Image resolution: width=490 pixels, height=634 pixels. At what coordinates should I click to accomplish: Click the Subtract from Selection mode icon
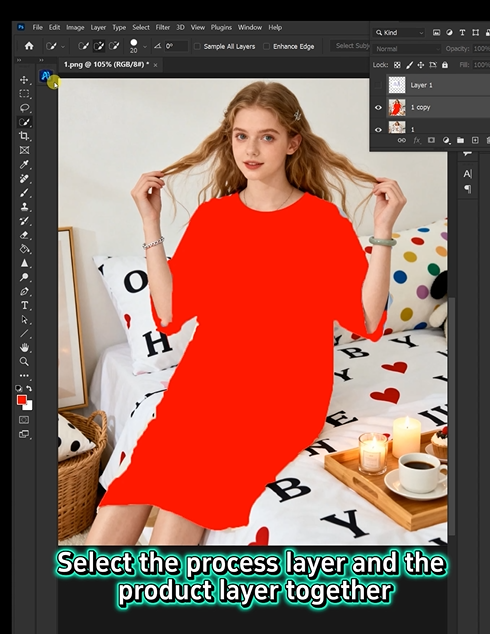pyautogui.click(x=114, y=46)
